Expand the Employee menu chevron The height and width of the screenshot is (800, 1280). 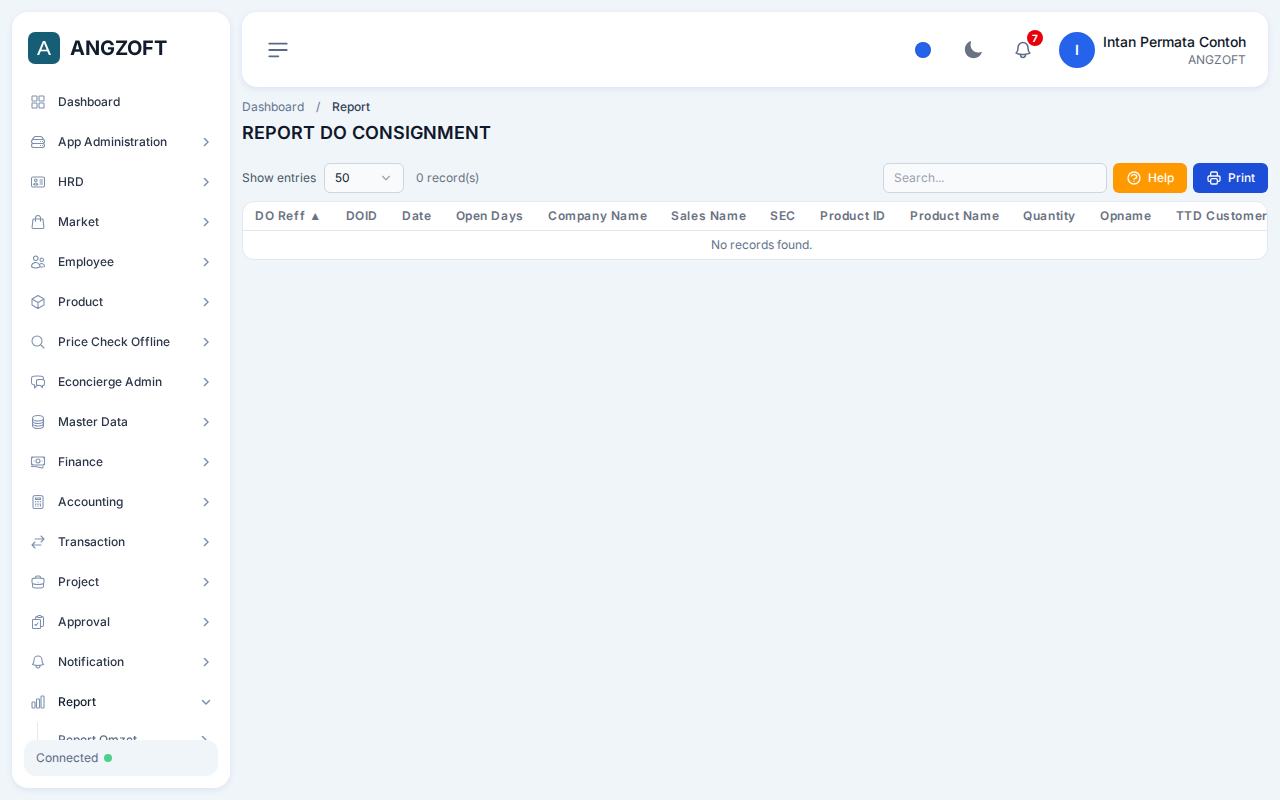click(206, 262)
